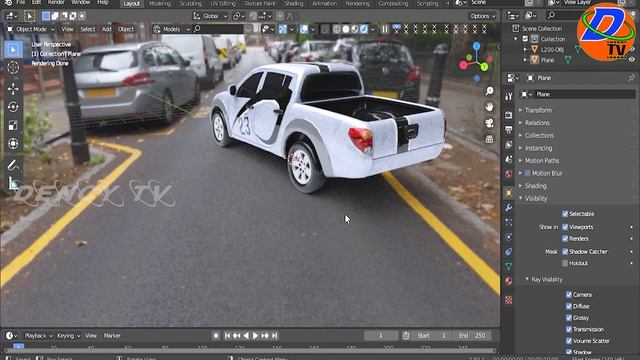Open the Keying dropdown menu
Image resolution: width=640 pixels, height=360 pixels.
(x=68, y=336)
